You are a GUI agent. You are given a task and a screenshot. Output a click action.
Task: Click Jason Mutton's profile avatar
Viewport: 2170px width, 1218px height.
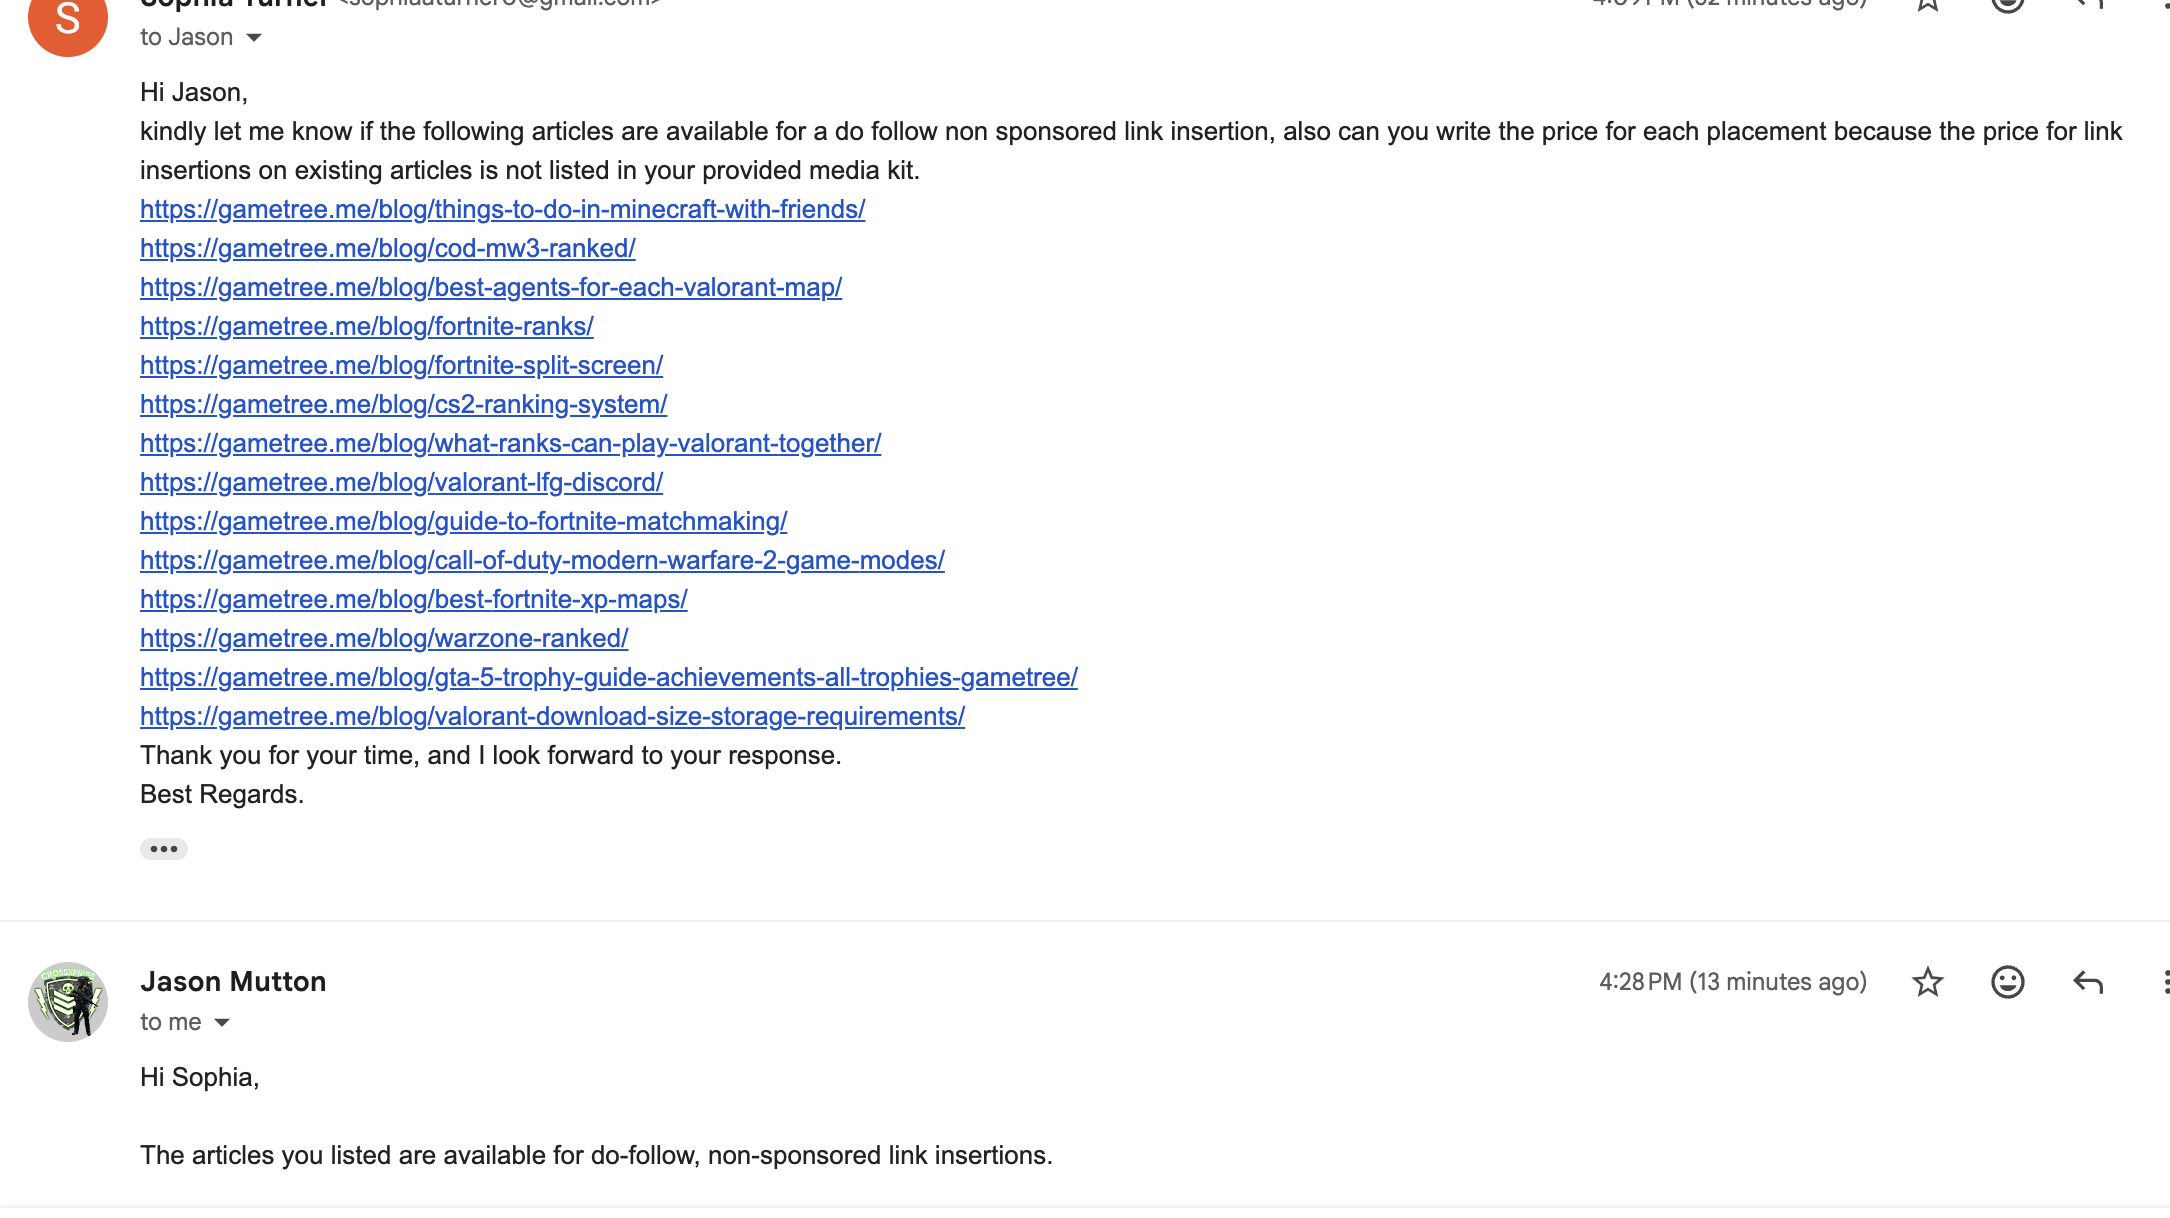coord(68,1002)
